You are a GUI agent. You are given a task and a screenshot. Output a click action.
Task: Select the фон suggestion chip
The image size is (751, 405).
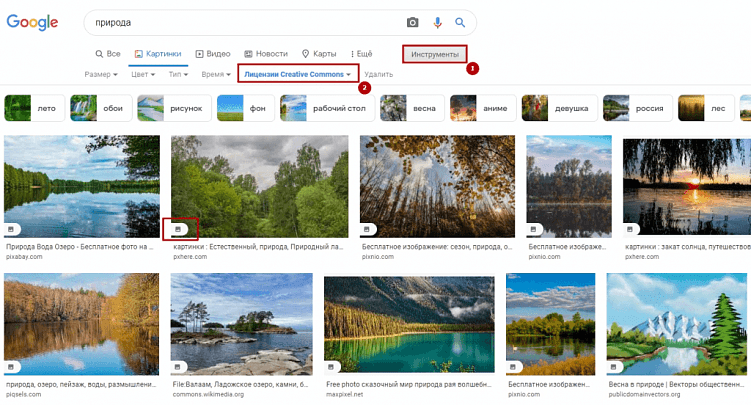[246, 108]
